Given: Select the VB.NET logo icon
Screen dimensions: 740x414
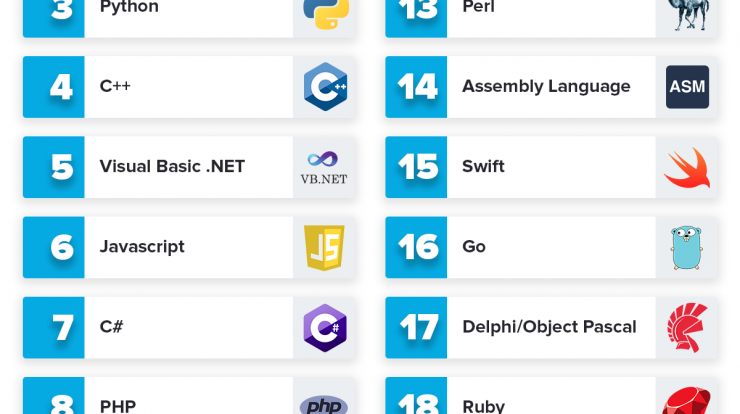Looking at the screenshot, I should pos(324,168).
